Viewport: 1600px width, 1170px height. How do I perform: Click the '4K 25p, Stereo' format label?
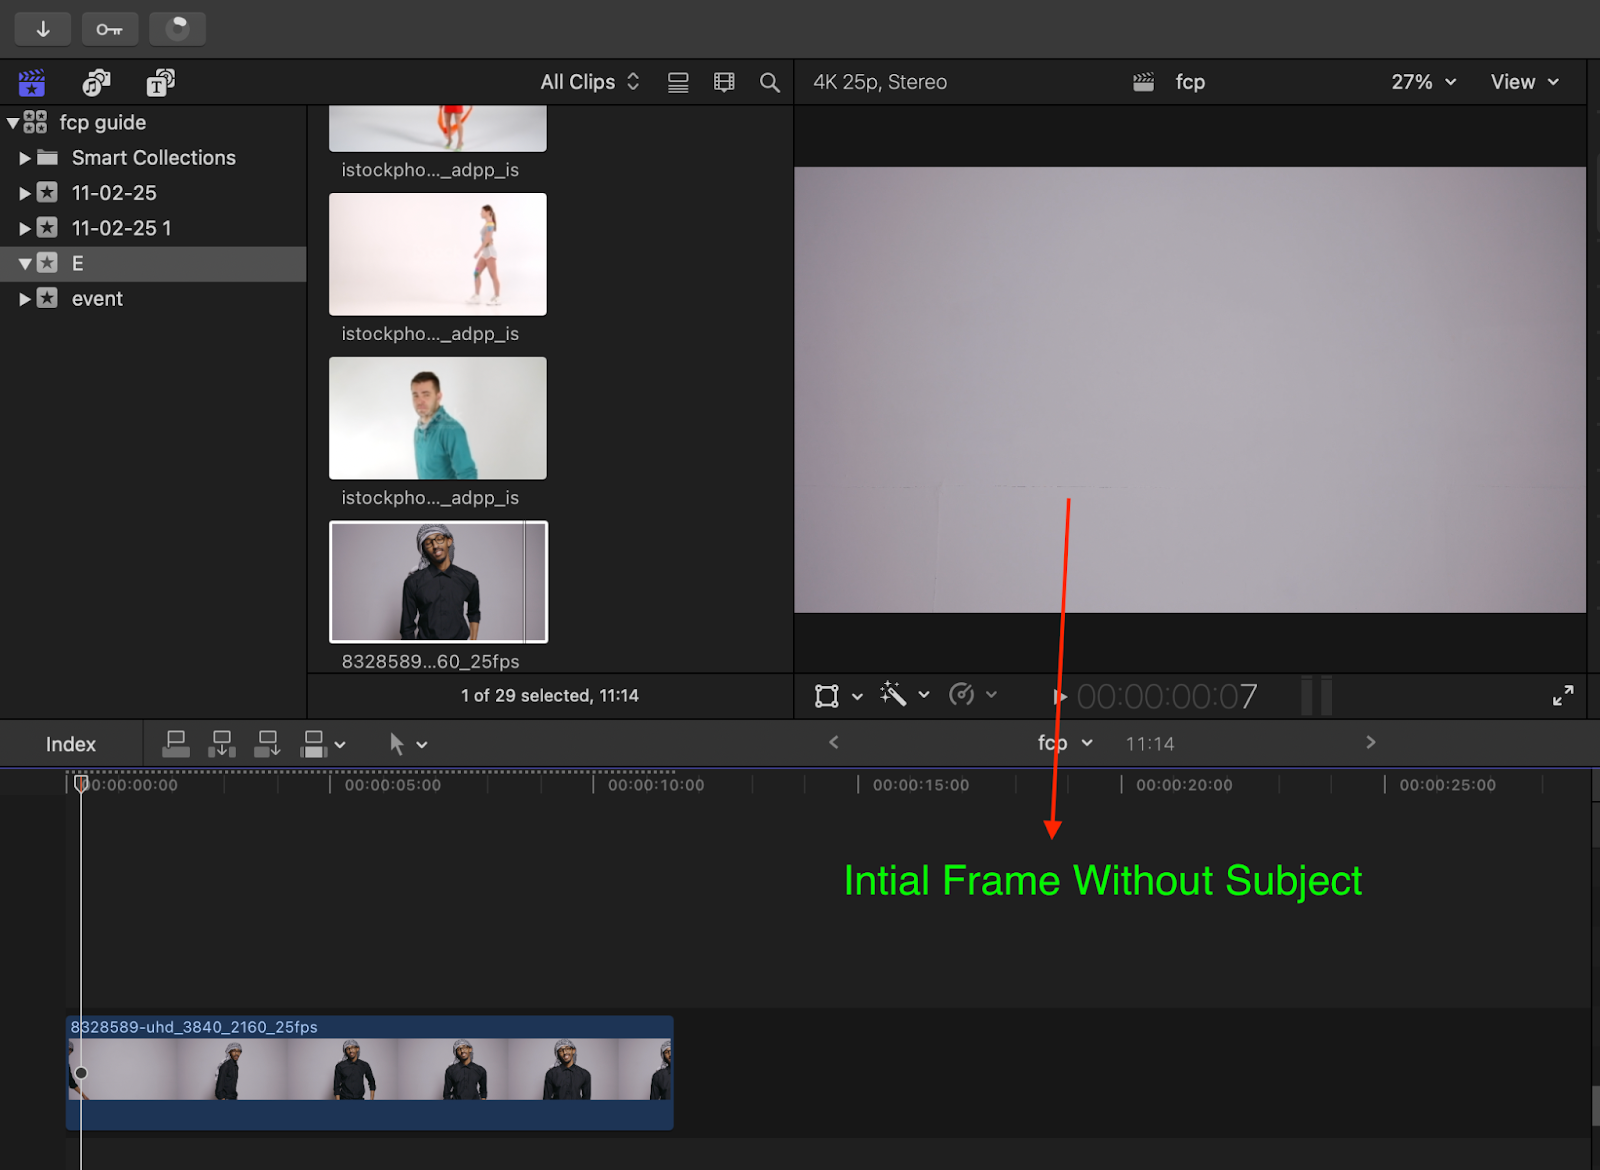880,82
